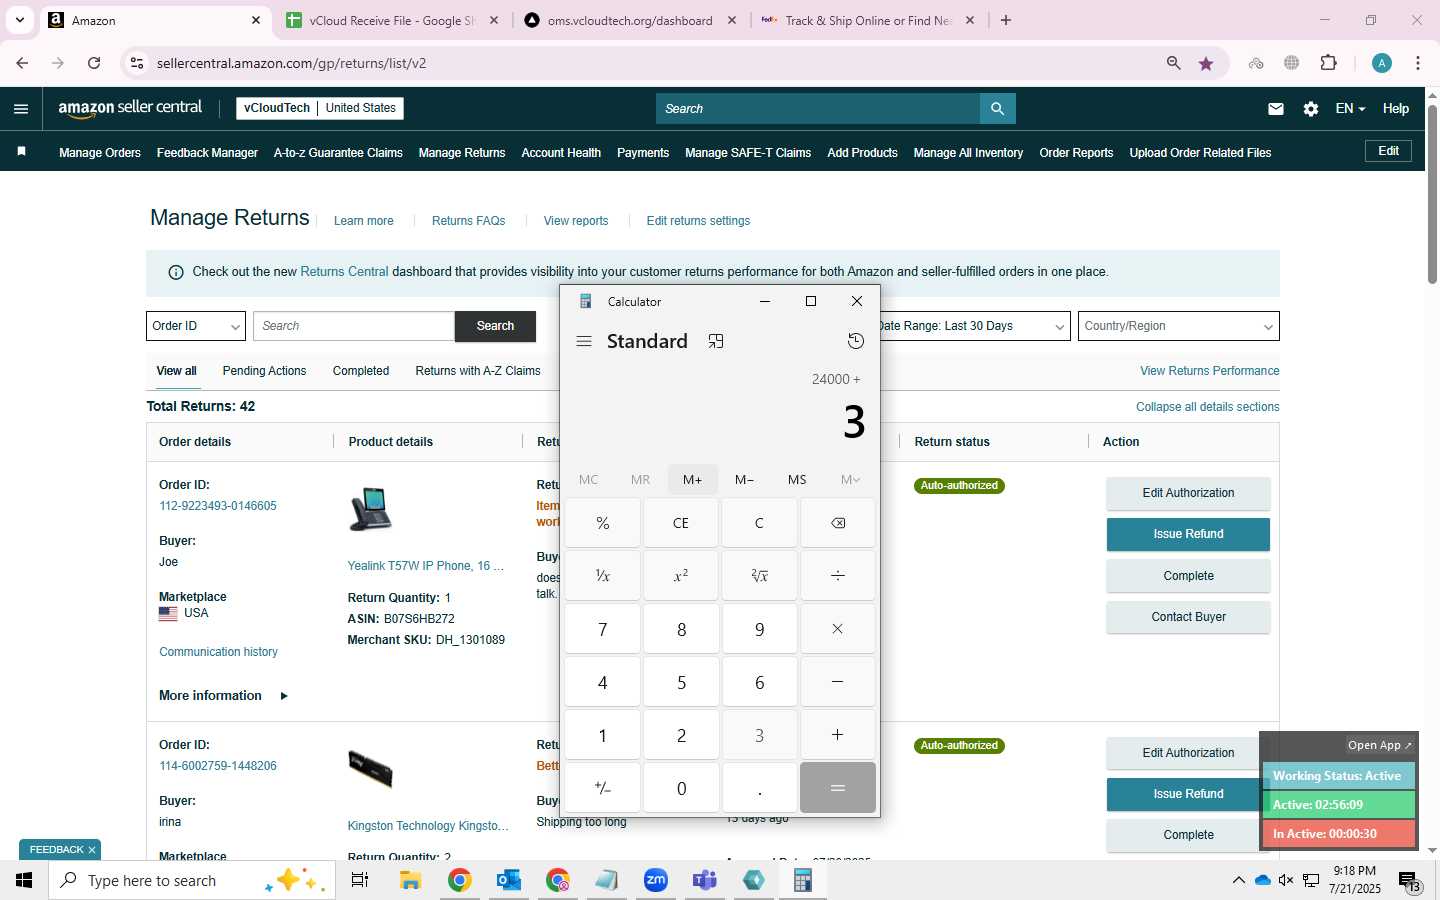This screenshot has height=900, width=1440.
Task: Open the Date Range Last 30 Days dropdown
Action: click(972, 326)
